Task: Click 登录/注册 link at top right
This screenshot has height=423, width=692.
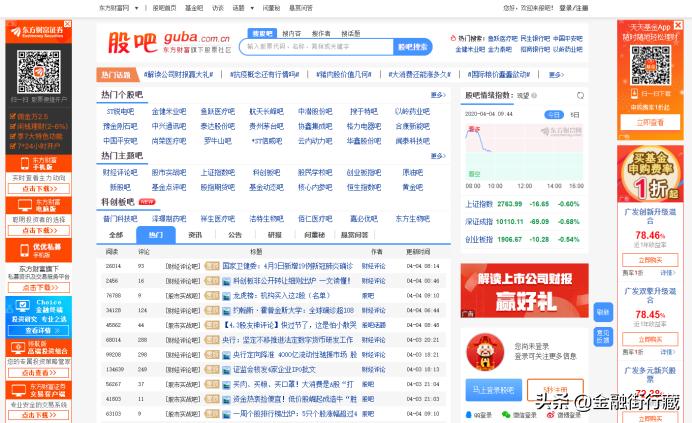Action: [573, 8]
